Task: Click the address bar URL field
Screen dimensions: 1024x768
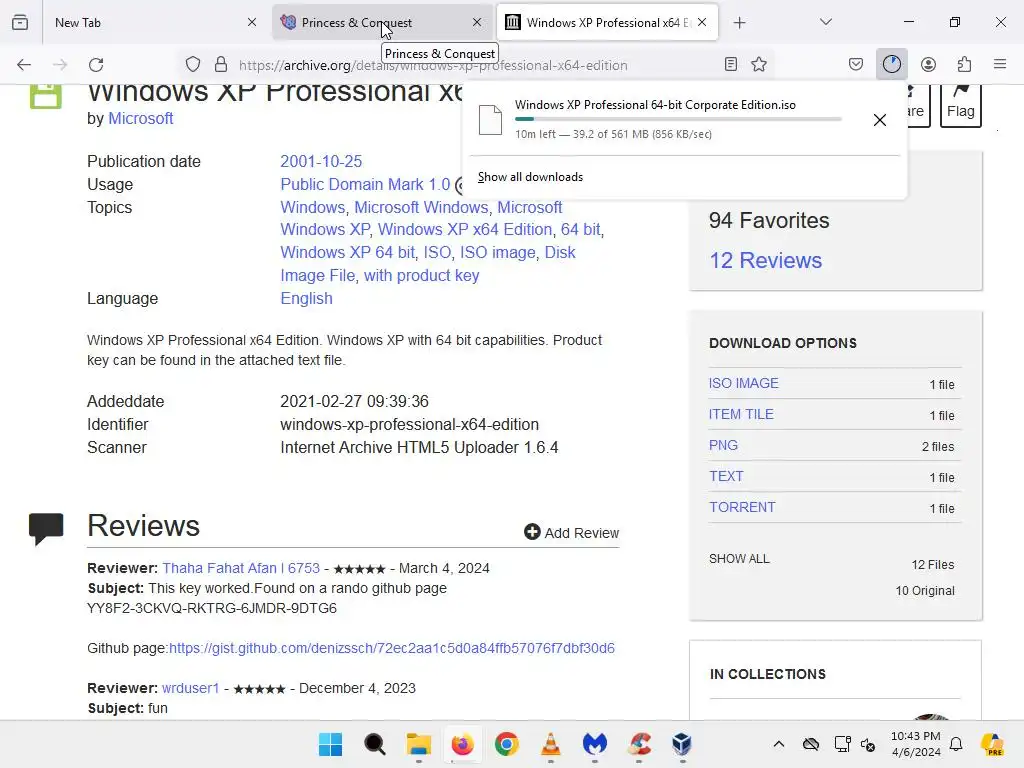Action: pos(477,65)
